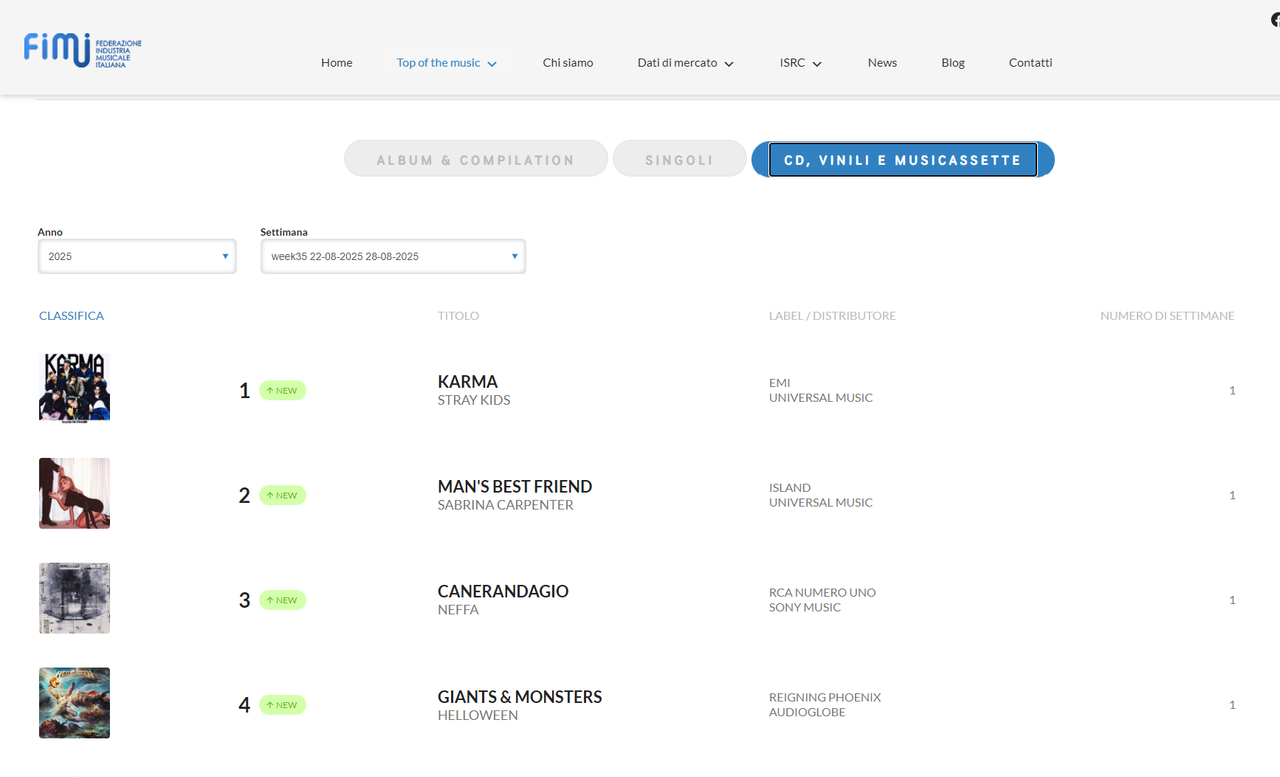Click Island label text
This screenshot has height=777, width=1280.
point(790,488)
